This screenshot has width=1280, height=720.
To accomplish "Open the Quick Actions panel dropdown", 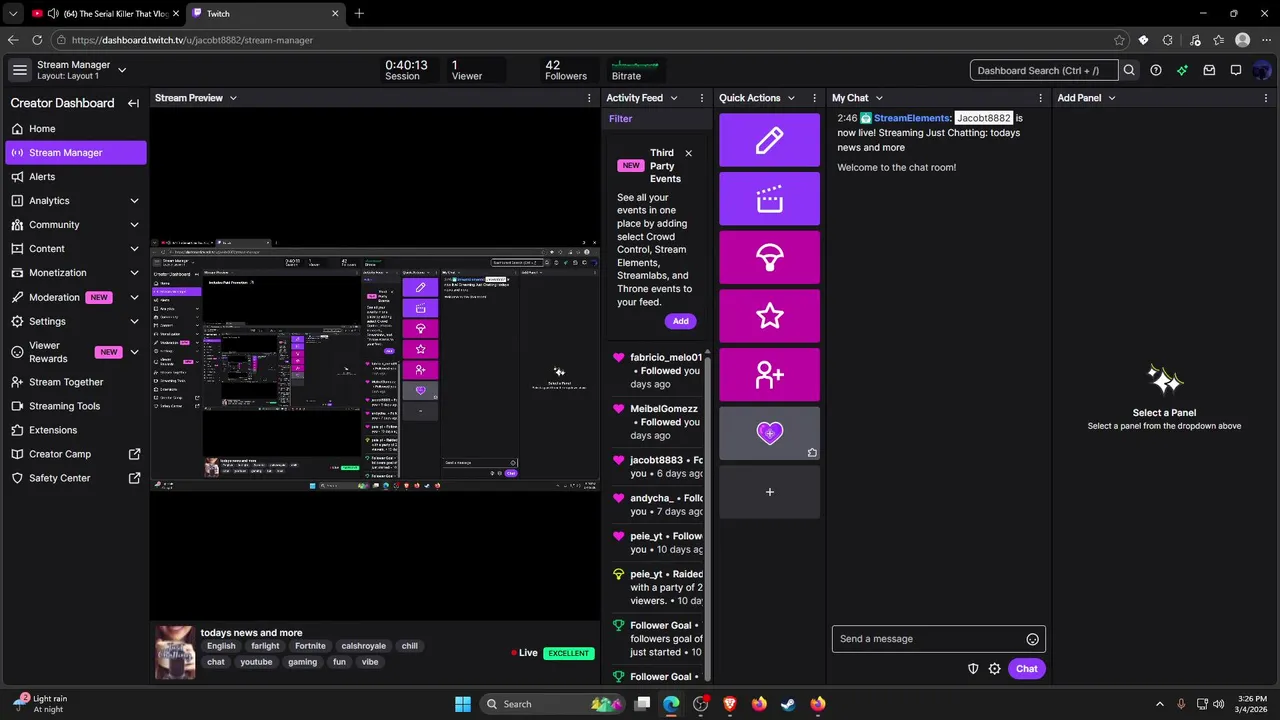I will tap(791, 98).
